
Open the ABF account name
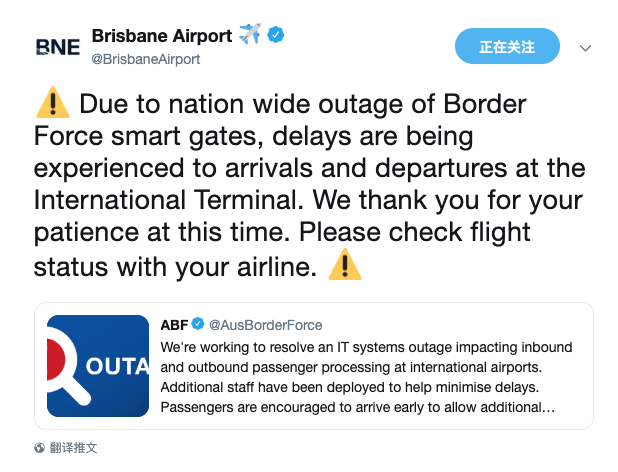[174, 325]
